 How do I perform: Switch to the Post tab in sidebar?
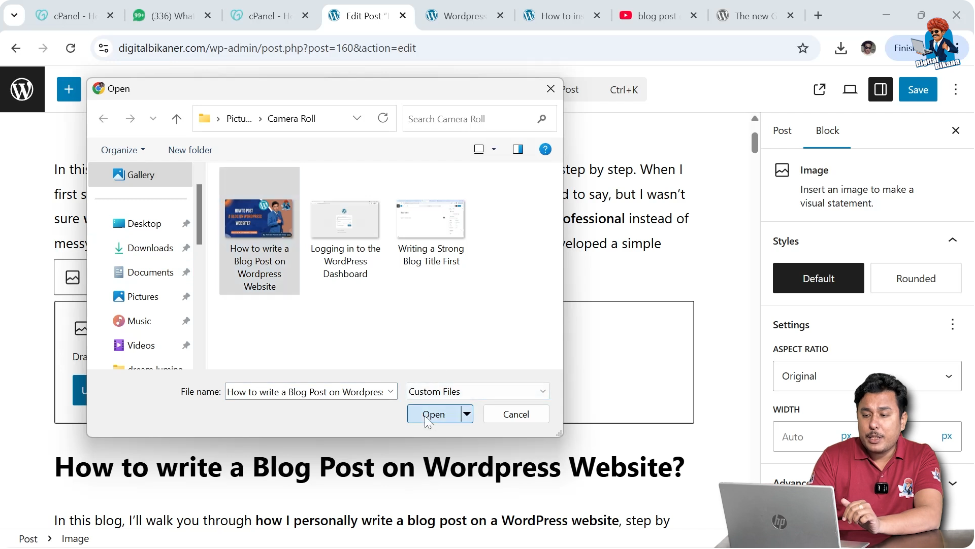(782, 131)
